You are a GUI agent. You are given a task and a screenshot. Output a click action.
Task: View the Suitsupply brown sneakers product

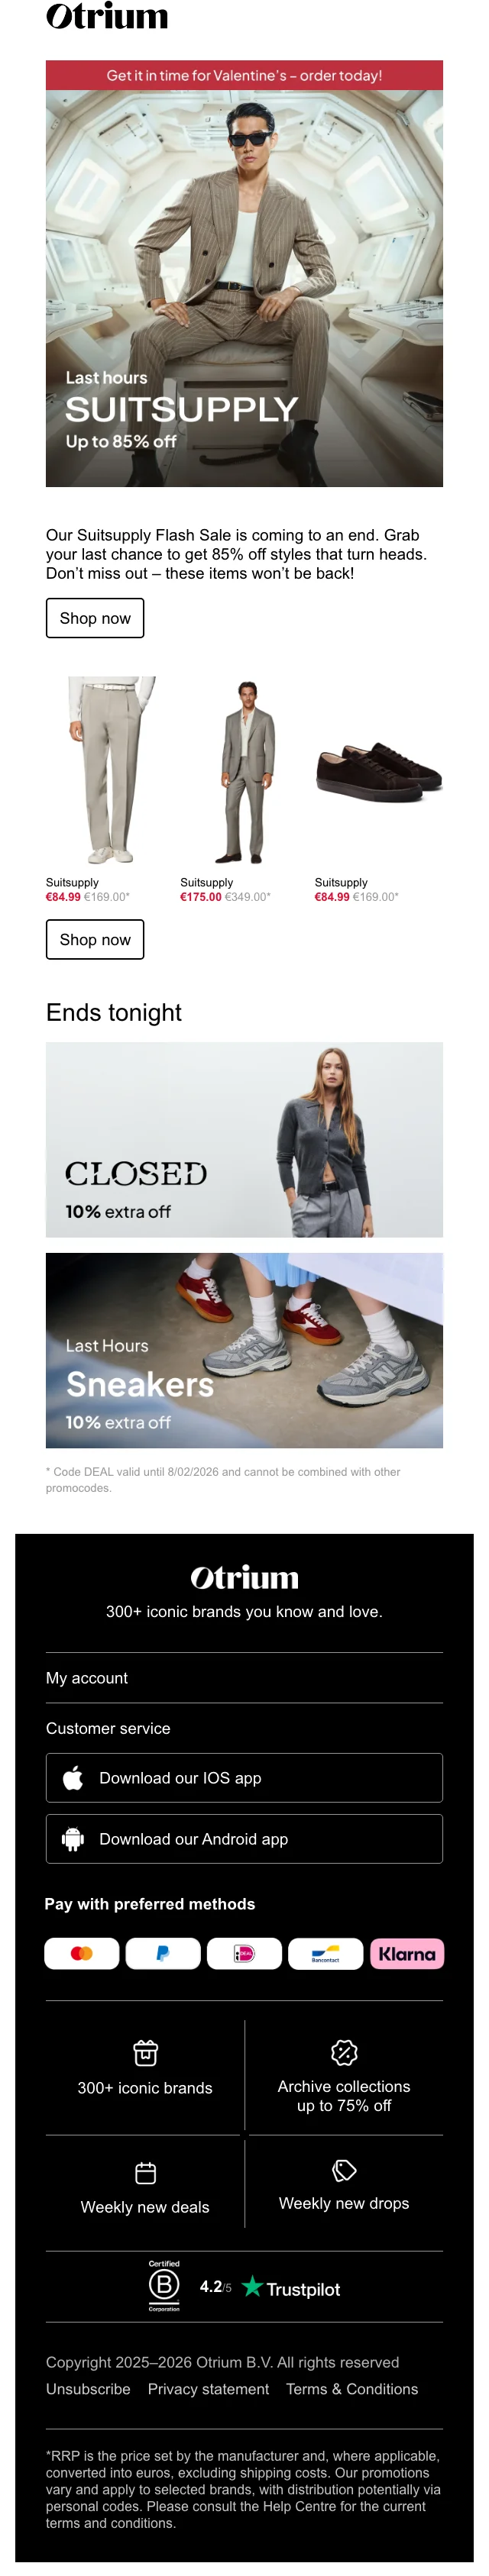point(379,771)
